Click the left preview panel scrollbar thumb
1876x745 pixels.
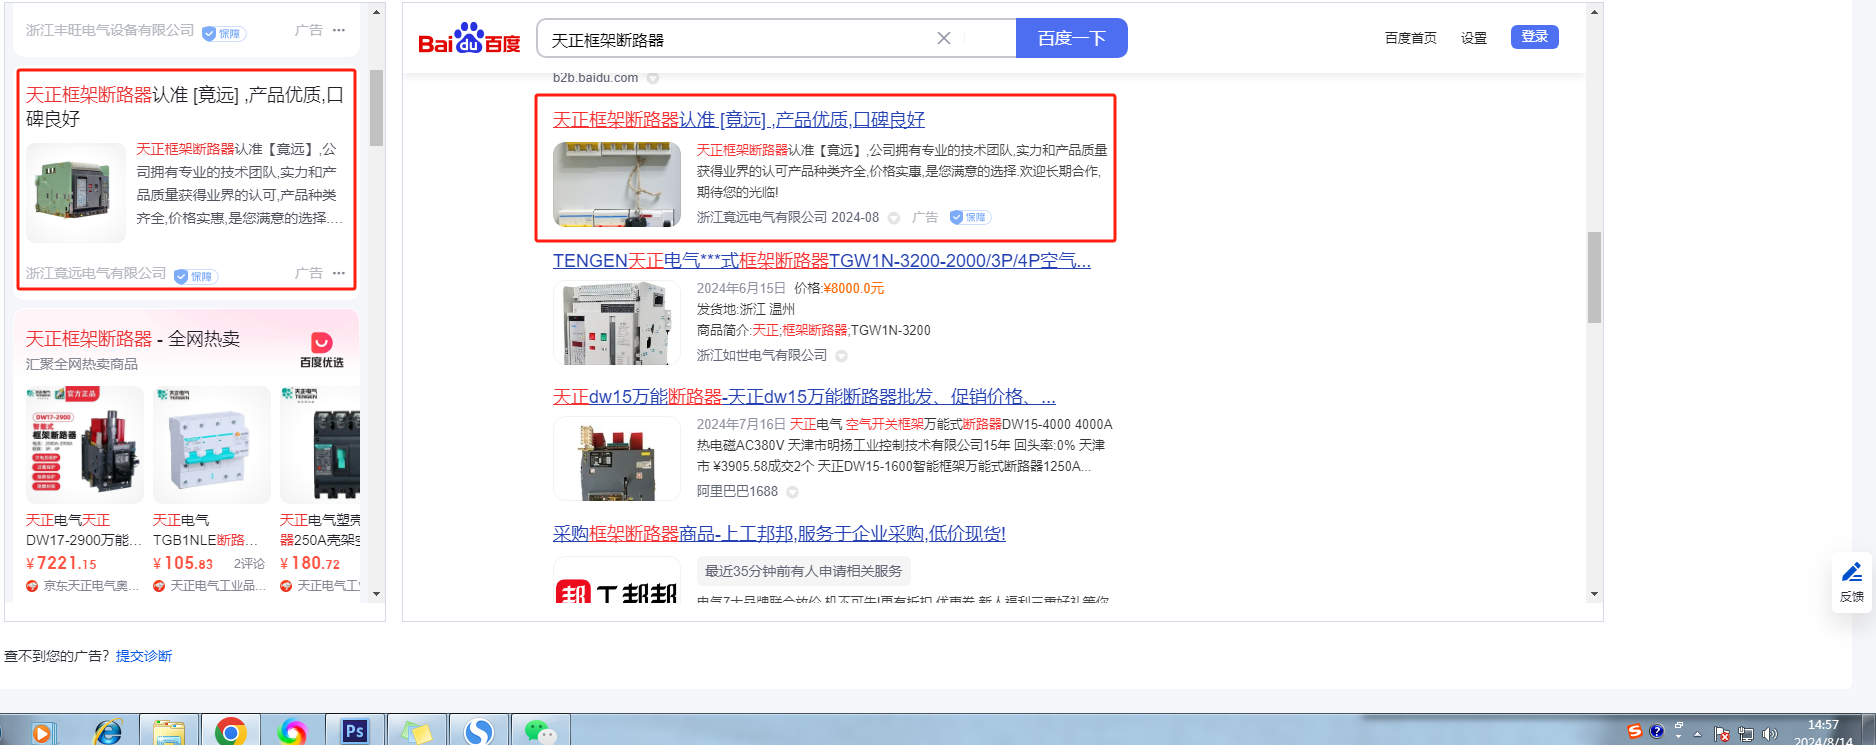pos(376,108)
